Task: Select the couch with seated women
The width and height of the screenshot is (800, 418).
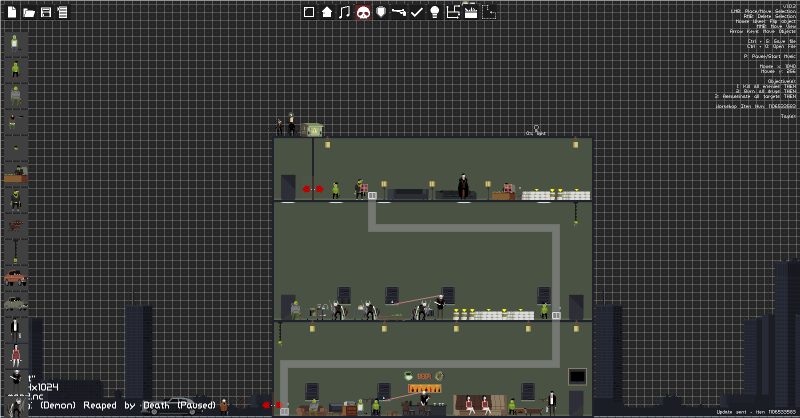Action: 480,404
